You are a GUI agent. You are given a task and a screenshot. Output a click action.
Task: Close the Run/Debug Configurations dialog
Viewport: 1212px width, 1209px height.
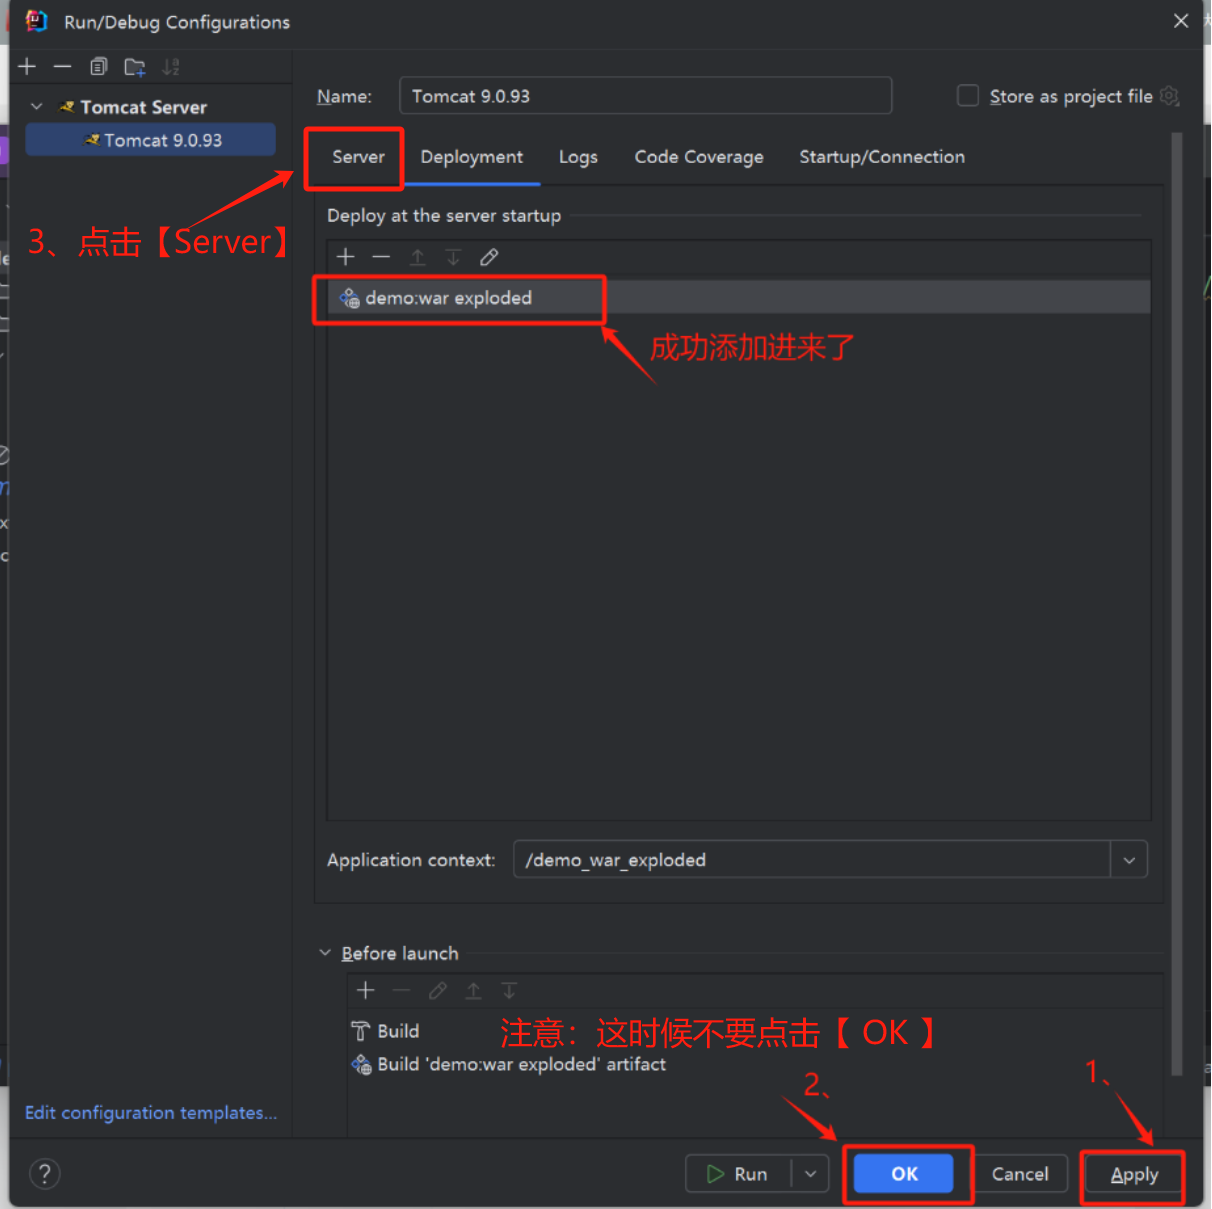point(1181,21)
